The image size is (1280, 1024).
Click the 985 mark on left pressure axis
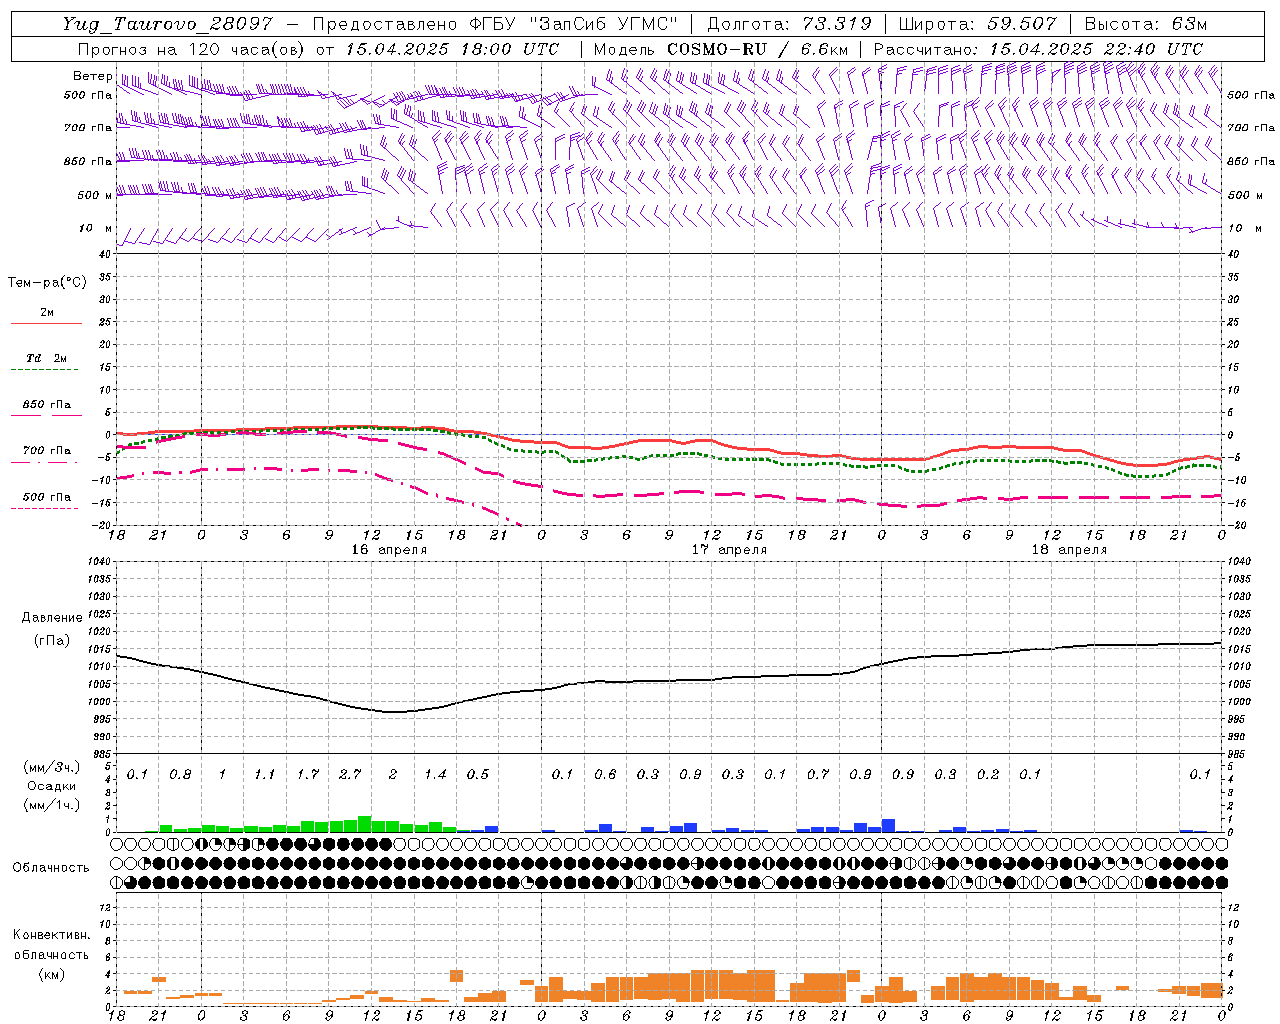click(103, 754)
